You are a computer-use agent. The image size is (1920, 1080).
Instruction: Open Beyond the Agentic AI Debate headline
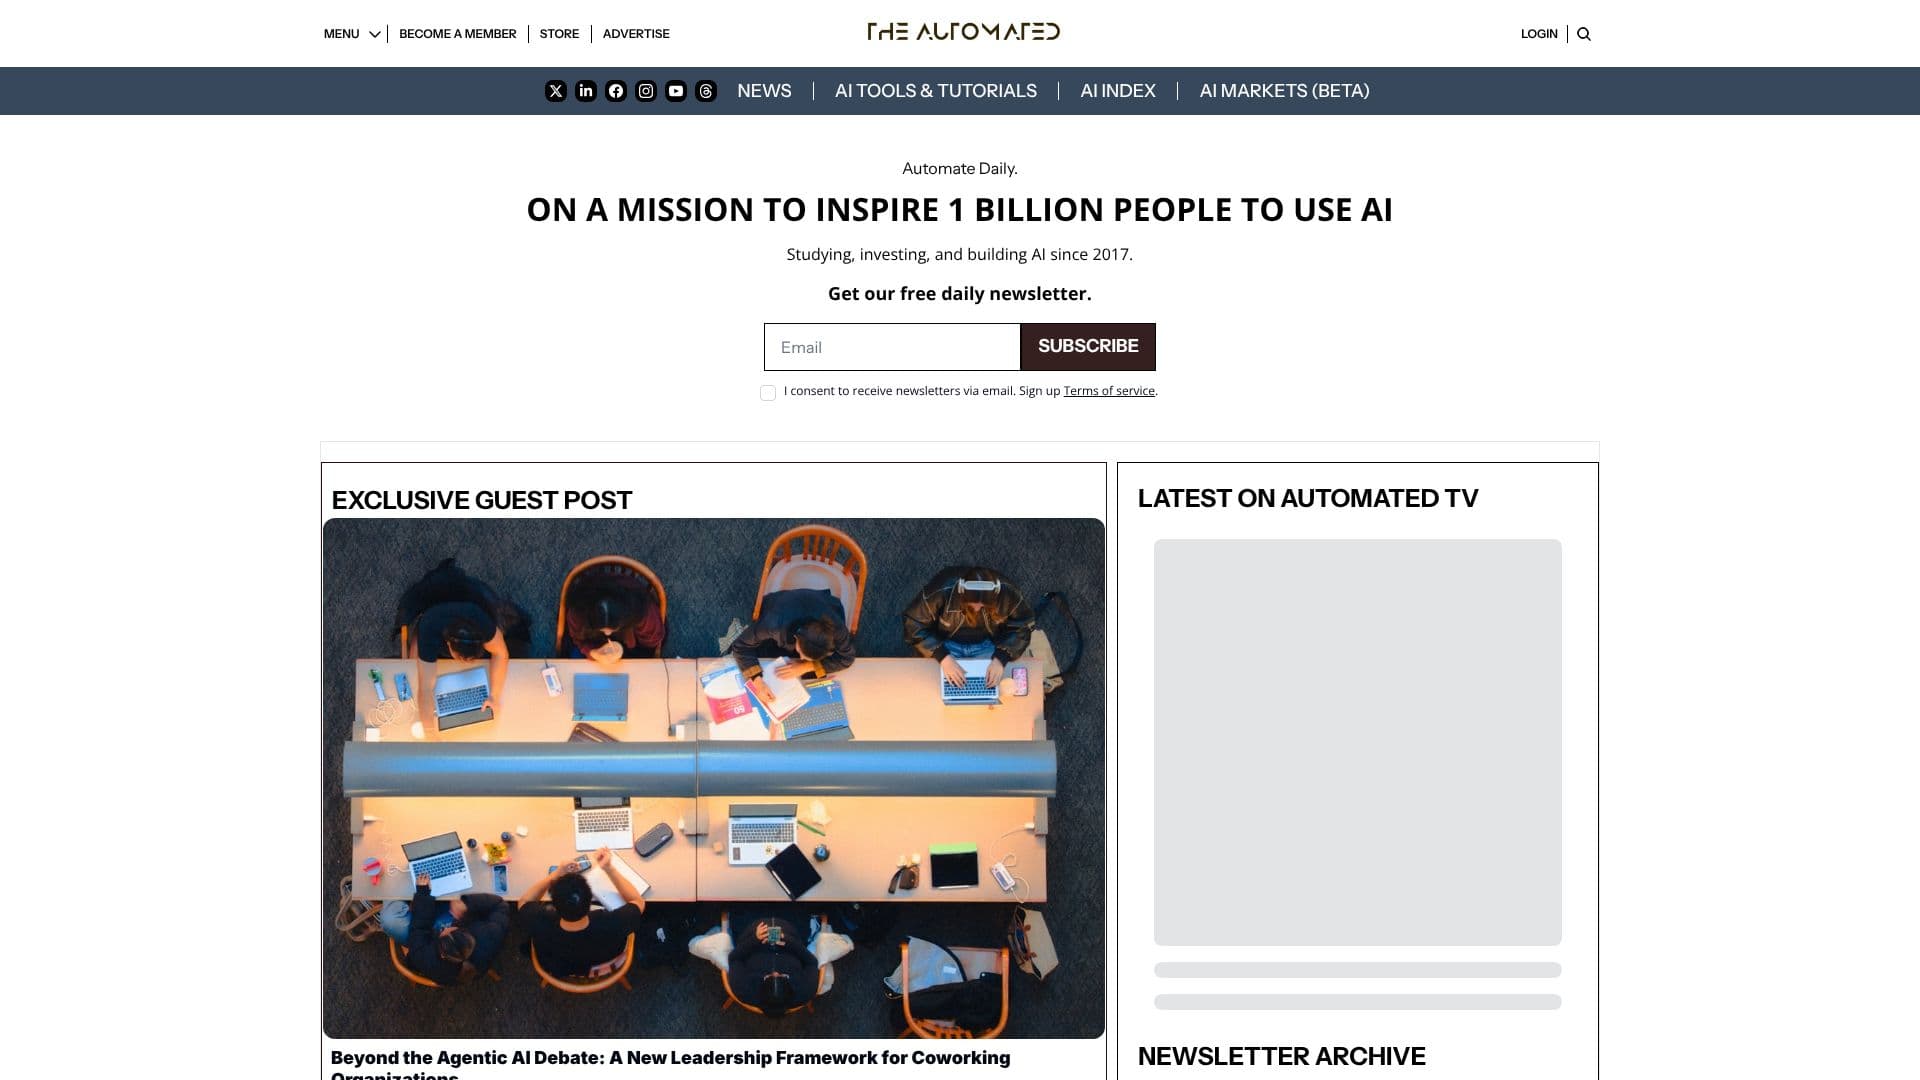[x=670, y=1064]
